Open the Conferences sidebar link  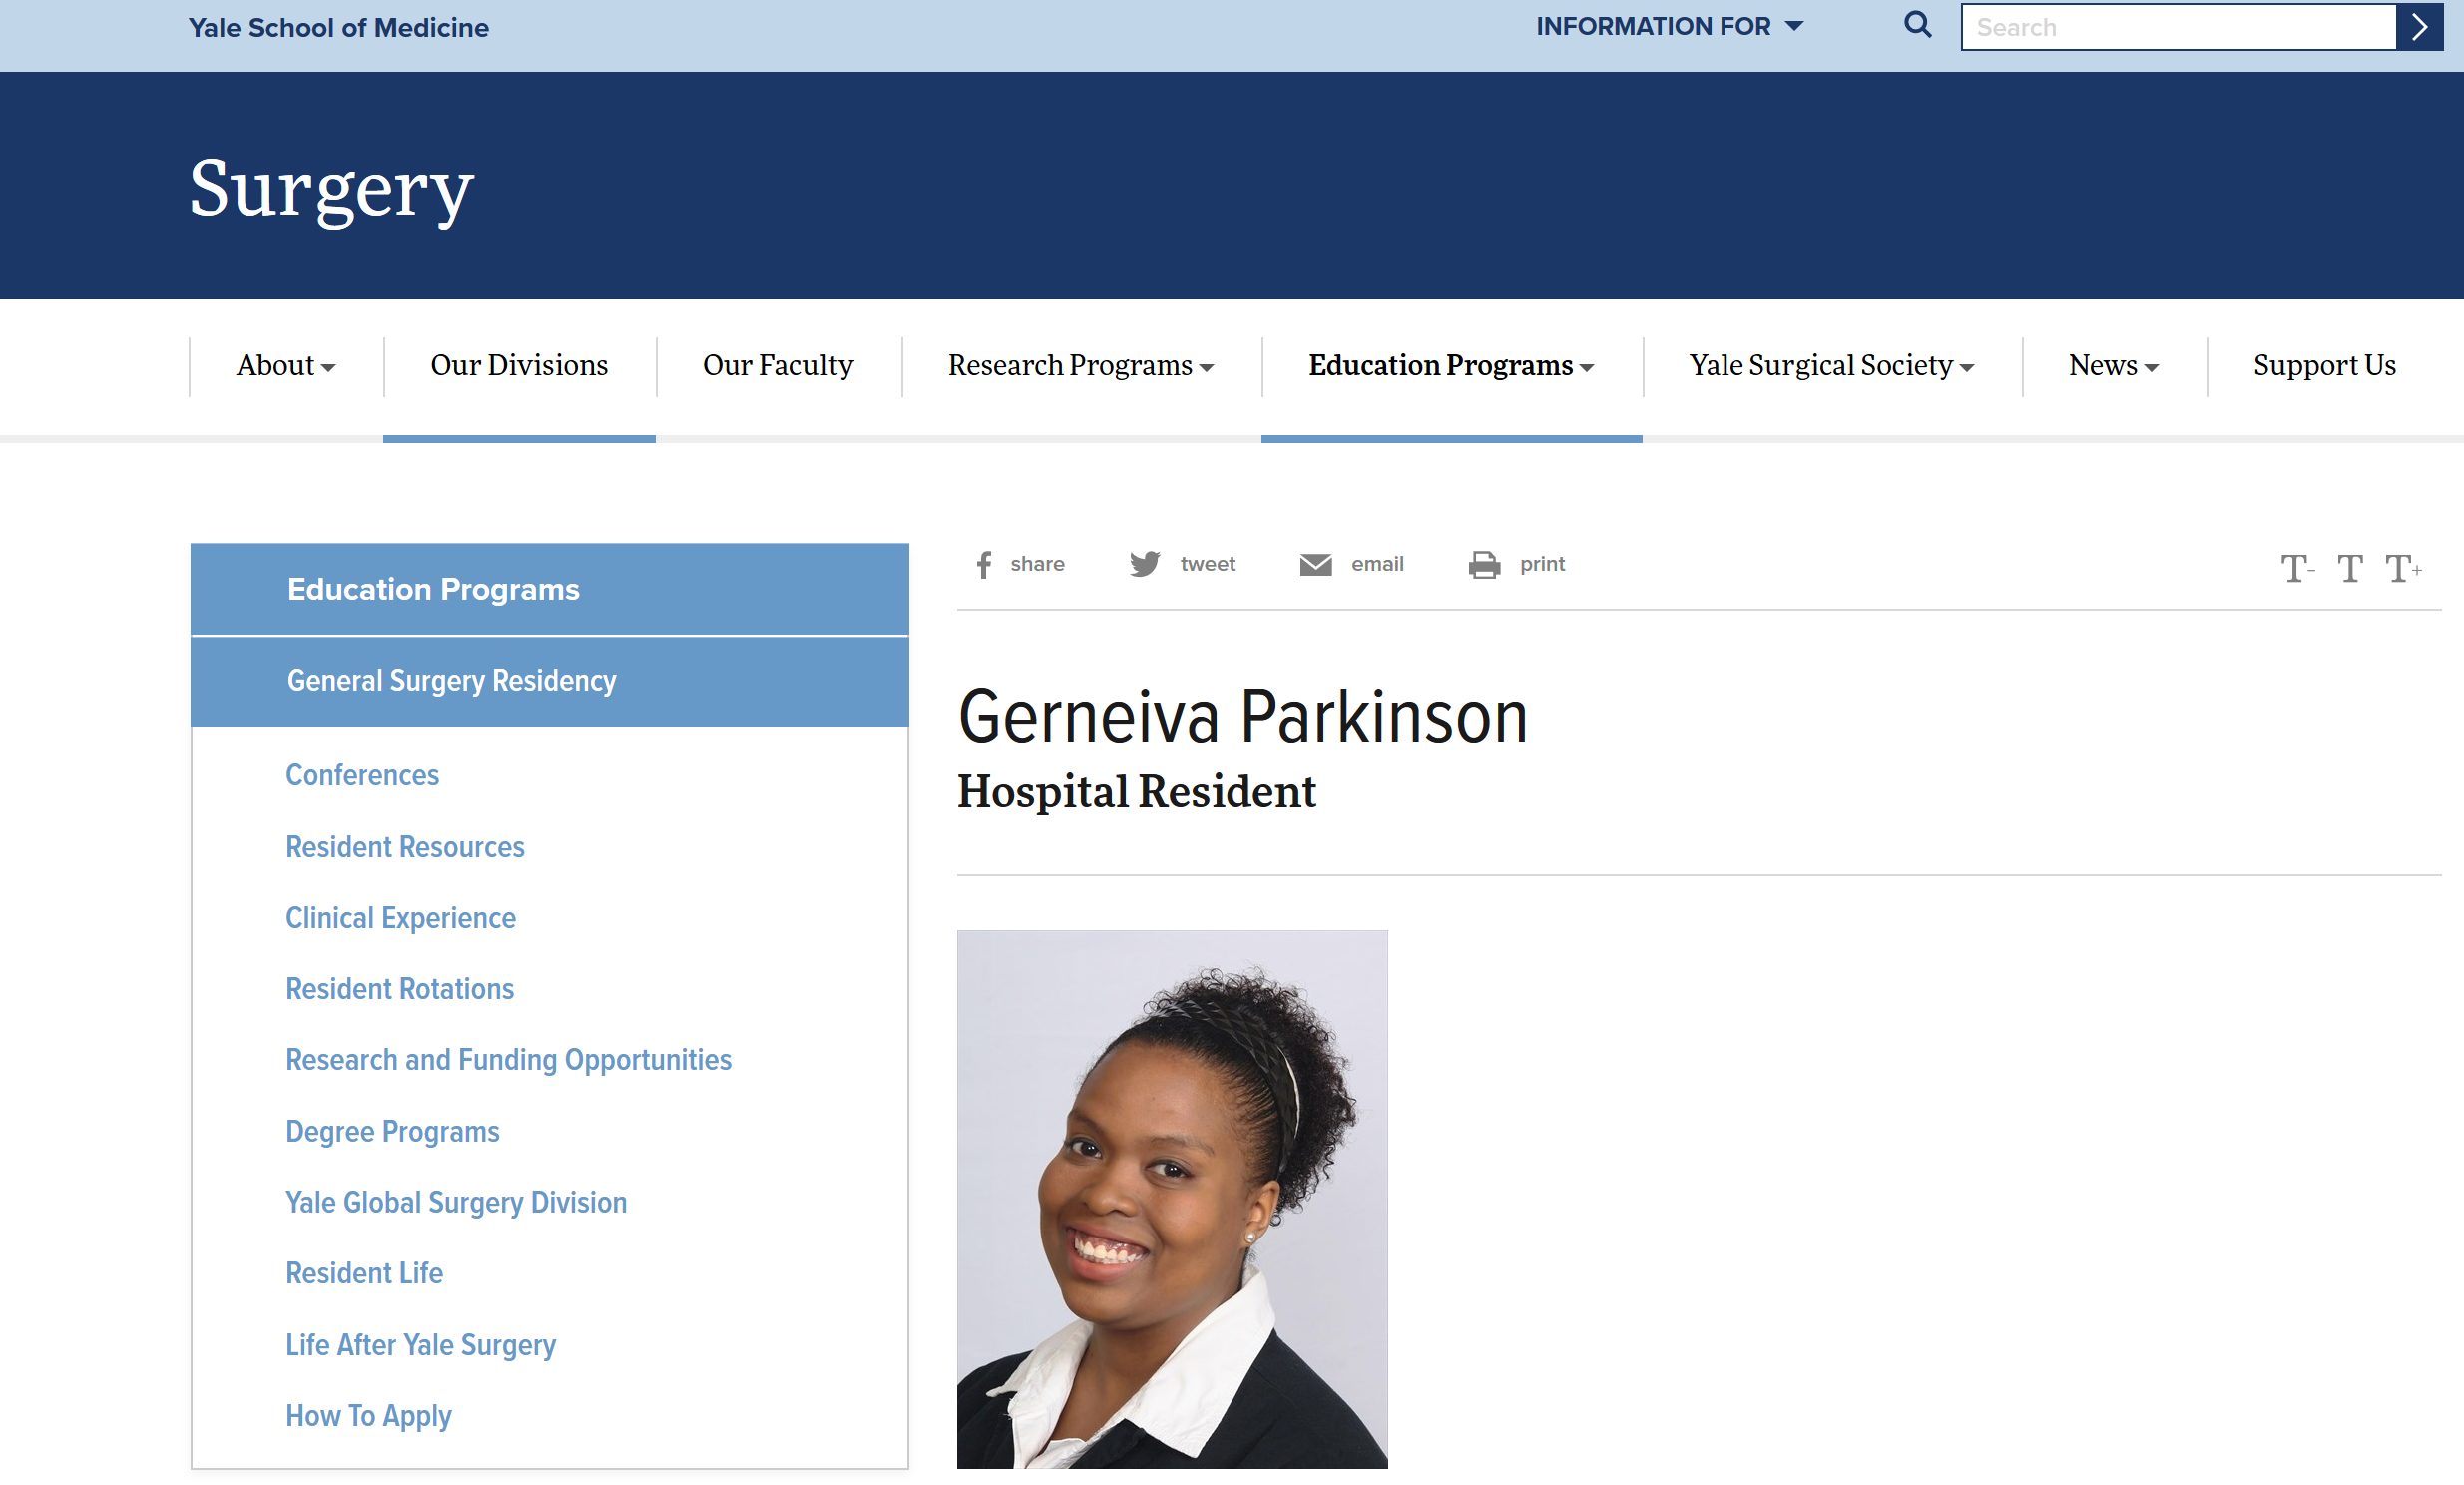coord(362,775)
